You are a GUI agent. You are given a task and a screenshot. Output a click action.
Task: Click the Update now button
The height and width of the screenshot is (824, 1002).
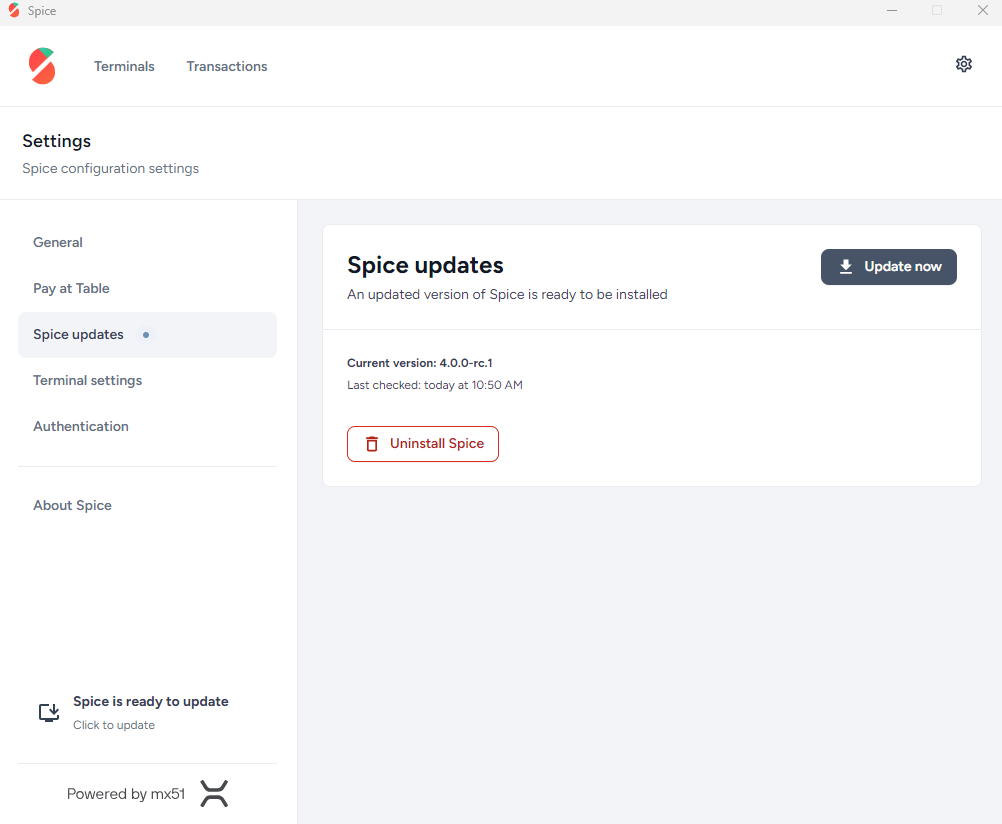point(888,267)
